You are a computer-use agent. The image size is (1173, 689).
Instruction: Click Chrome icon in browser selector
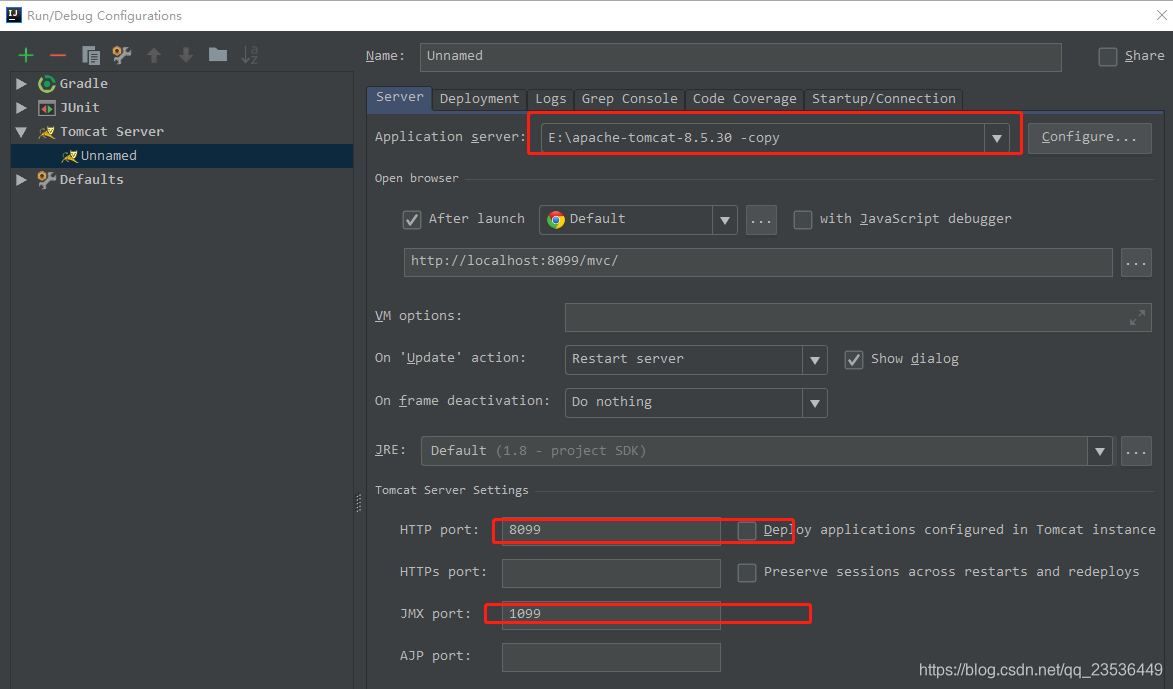tap(556, 219)
